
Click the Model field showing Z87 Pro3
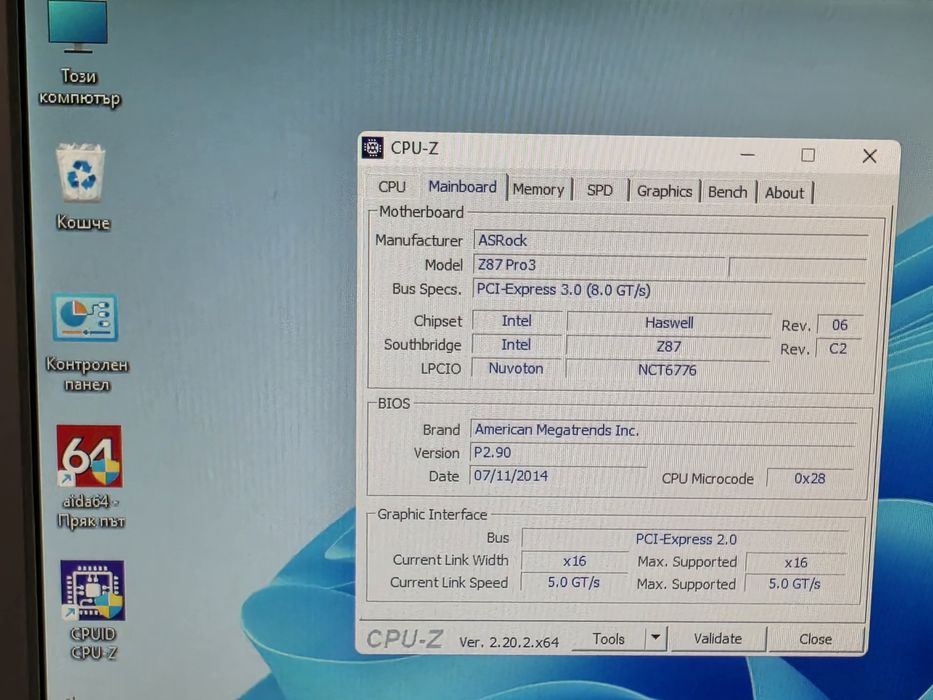[599, 265]
